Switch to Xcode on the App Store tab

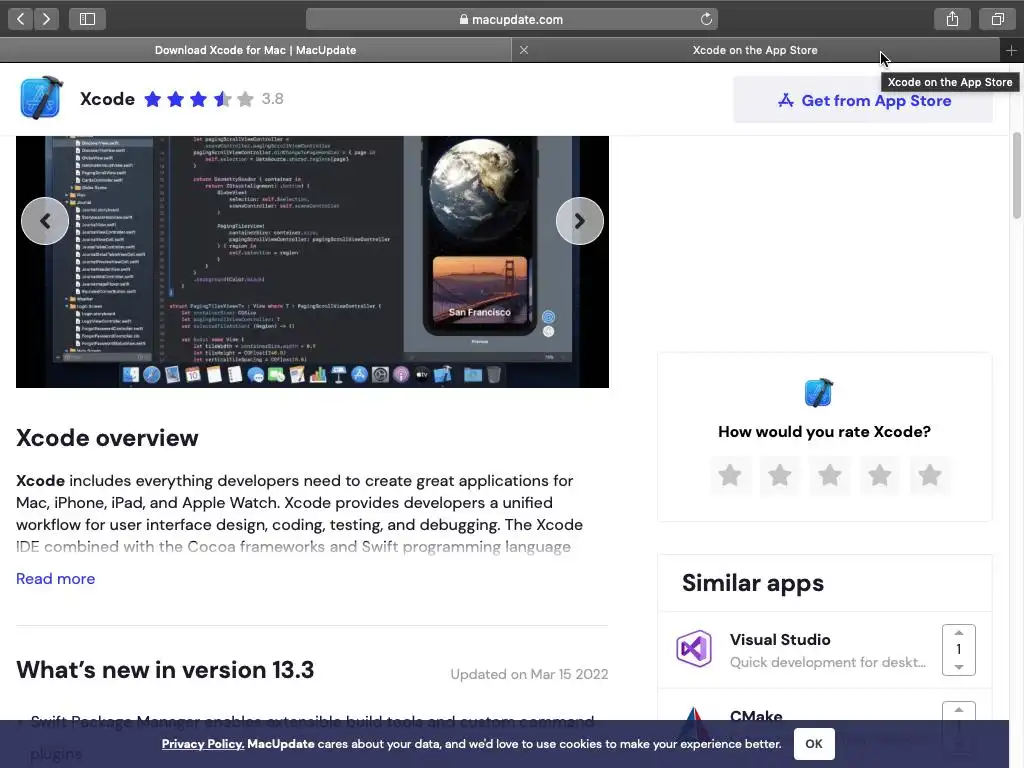click(x=755, y=50)
